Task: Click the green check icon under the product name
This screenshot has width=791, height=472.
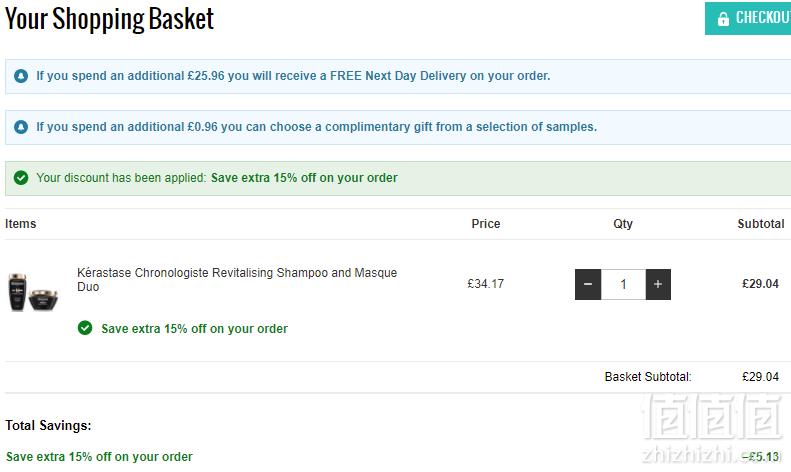Action: click(85, 328)
